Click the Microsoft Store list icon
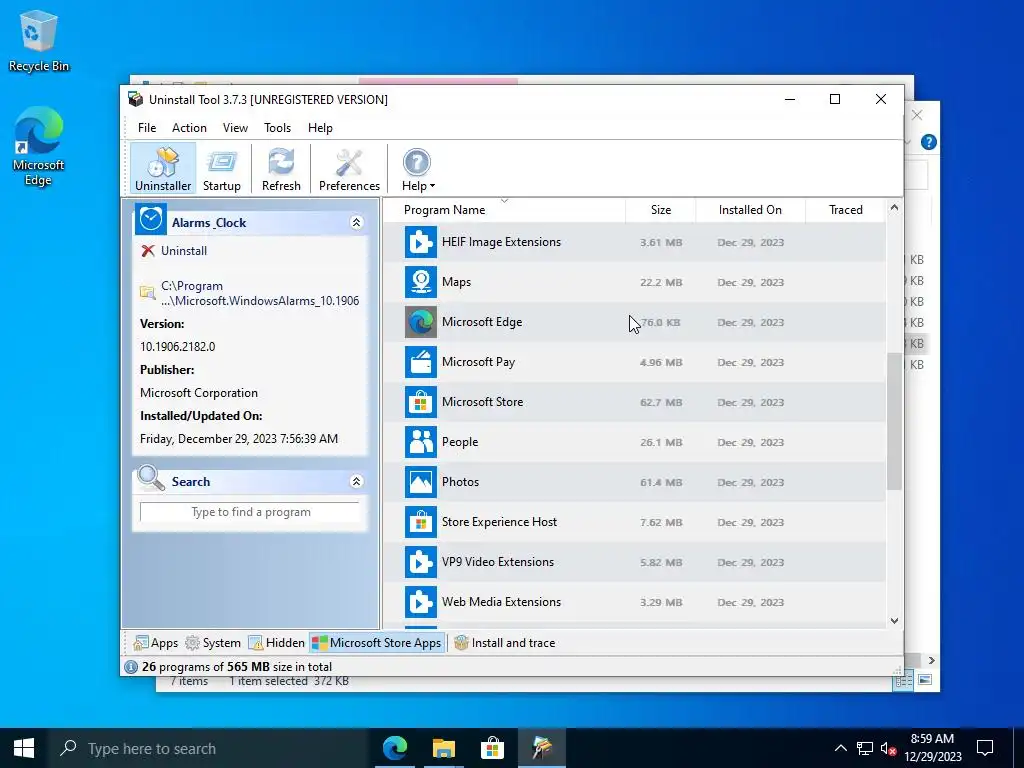 (x=421, y=402)
